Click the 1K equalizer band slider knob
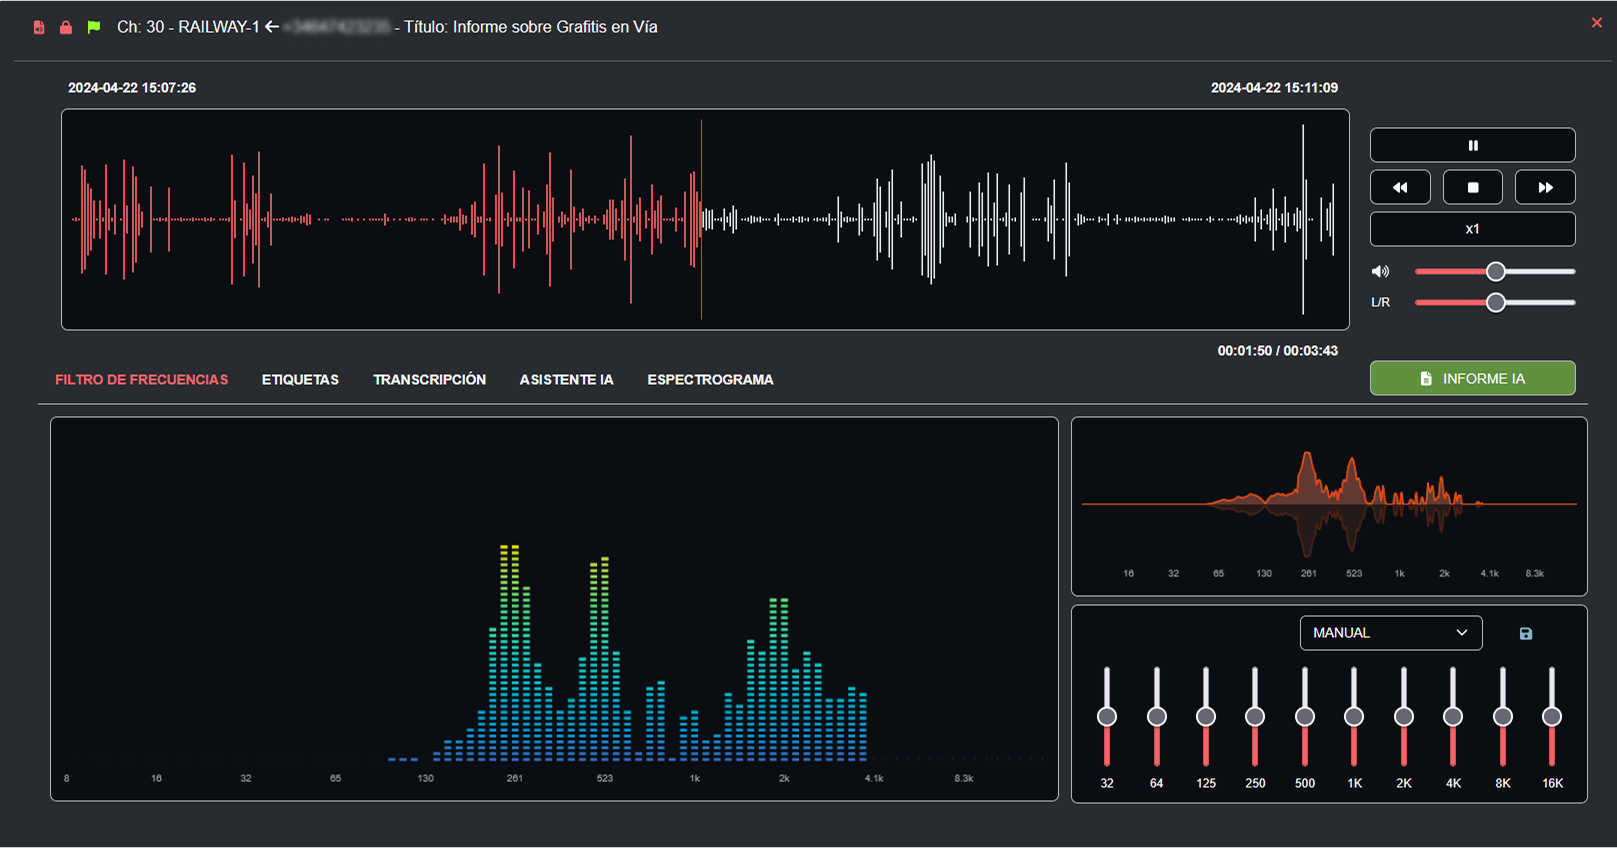The image size is (1617, 848). pos(1354,716)
